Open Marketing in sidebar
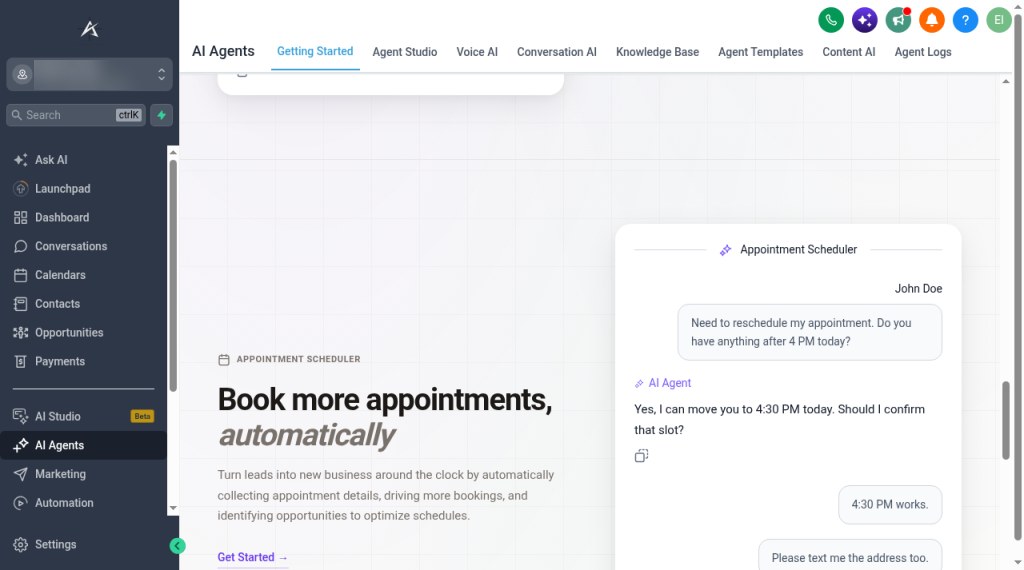 point(84,474)
